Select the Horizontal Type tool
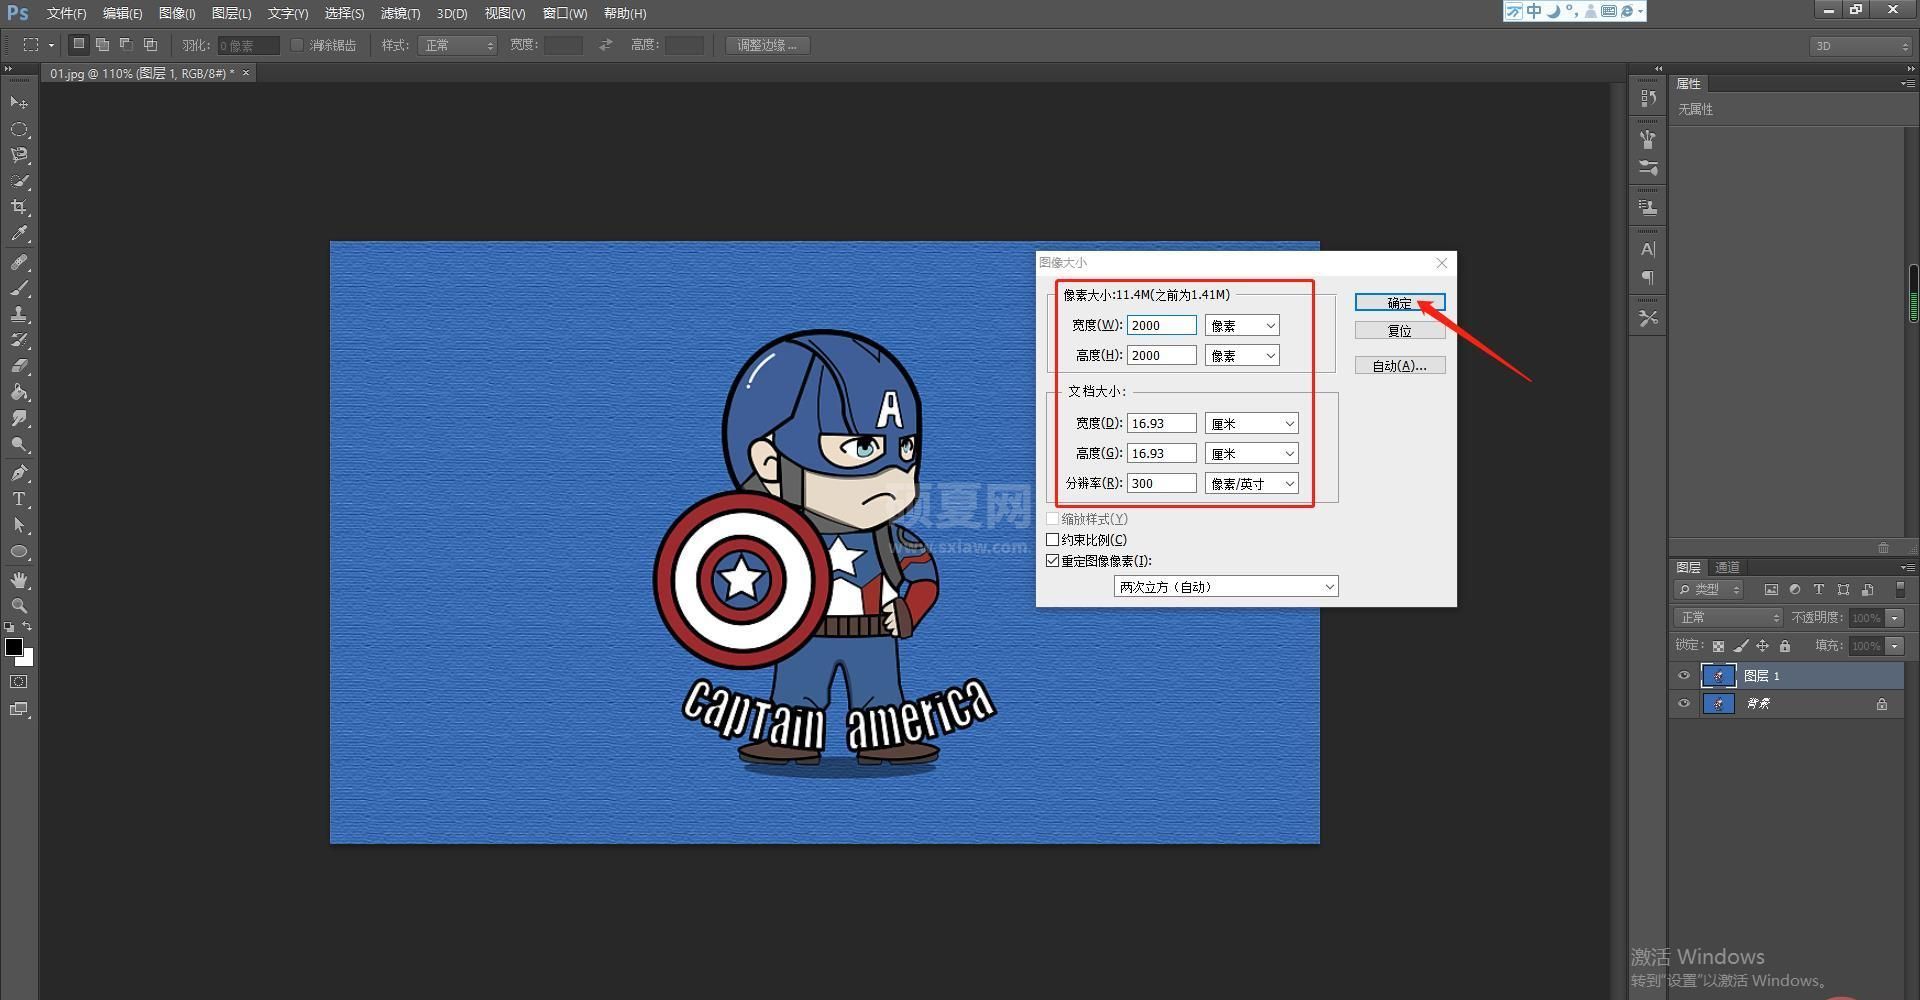This screenshot has width=1920, height=1000. (19, 498)
